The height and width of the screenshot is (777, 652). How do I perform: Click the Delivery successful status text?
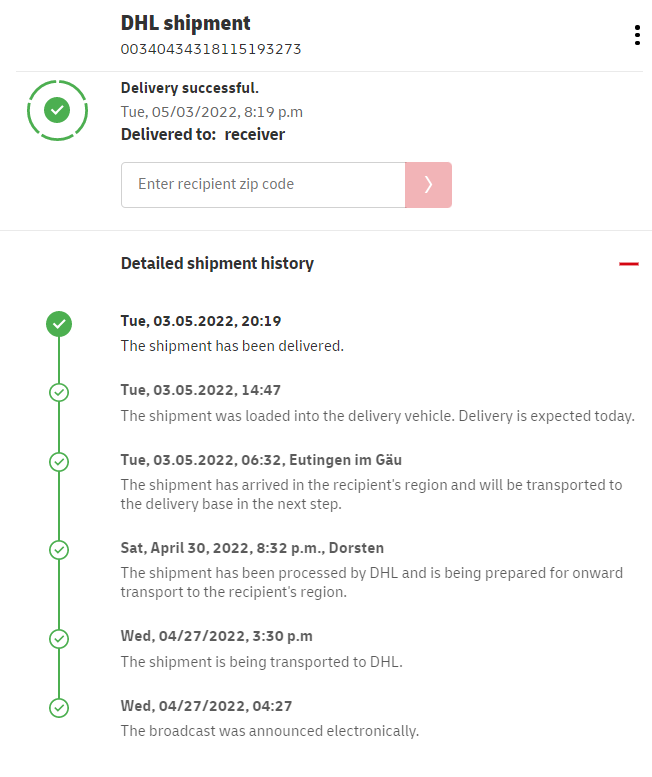(x=190, y=88)
